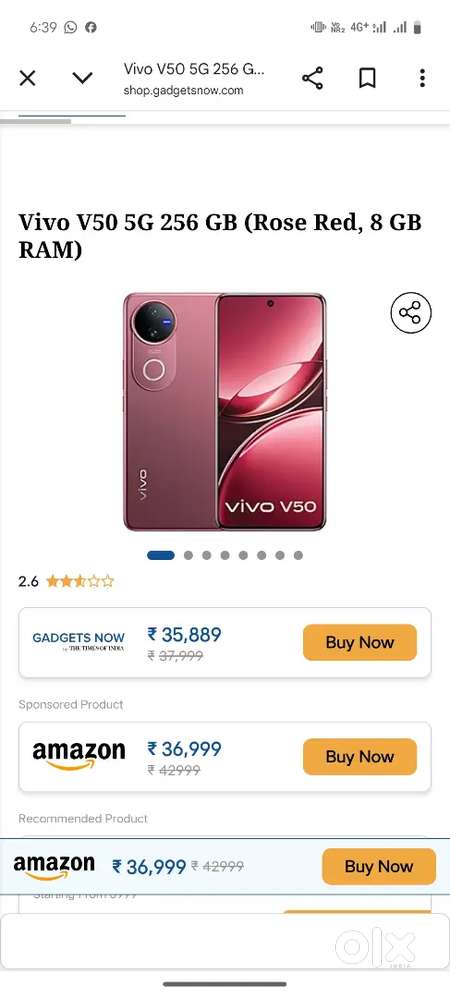Tap the WhatsApp notification icon in status bar
Image resolution: width=450 pixels, height=998 pixels.
pyautogui.click(x=71, y=27)
